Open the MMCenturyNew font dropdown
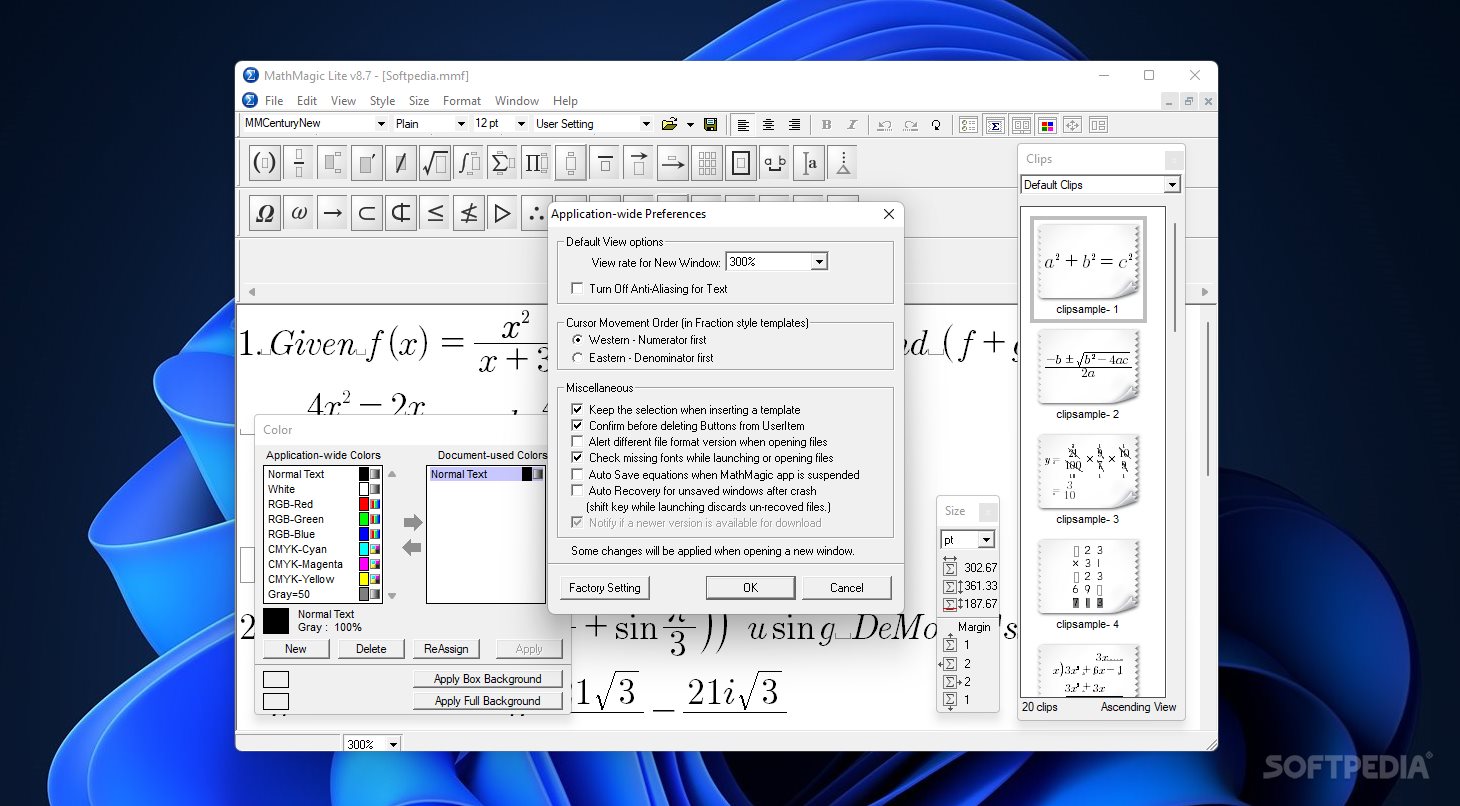 380,124
